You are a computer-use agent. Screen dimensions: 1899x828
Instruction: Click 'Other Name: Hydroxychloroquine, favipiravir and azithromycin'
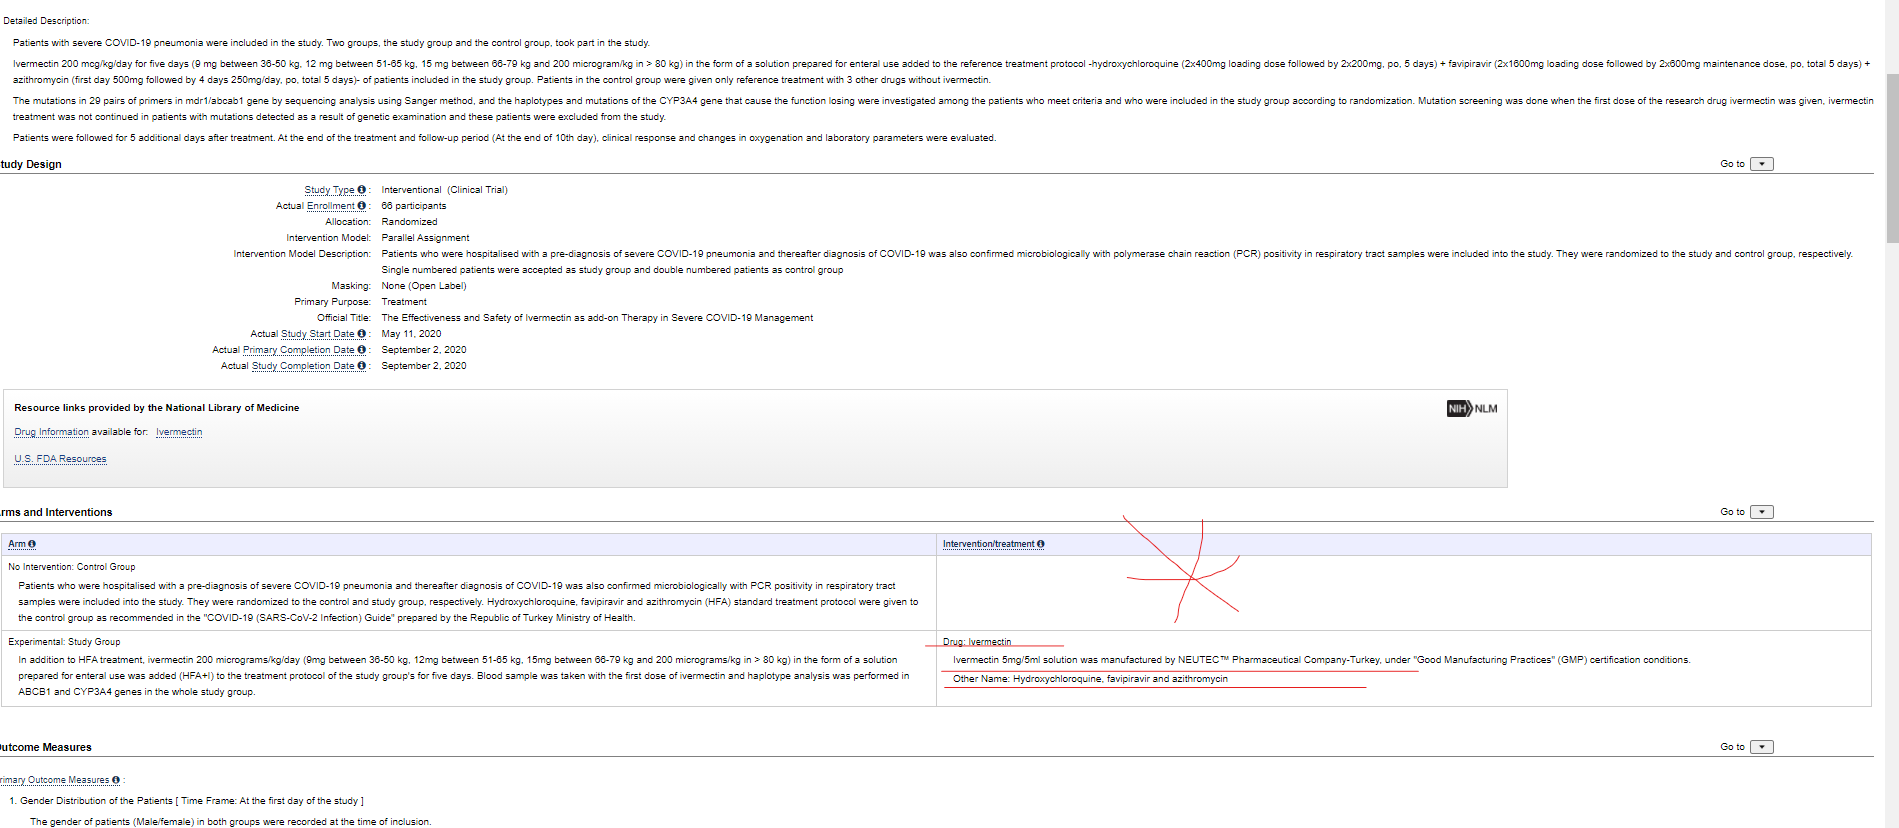tap(1090, 679)
